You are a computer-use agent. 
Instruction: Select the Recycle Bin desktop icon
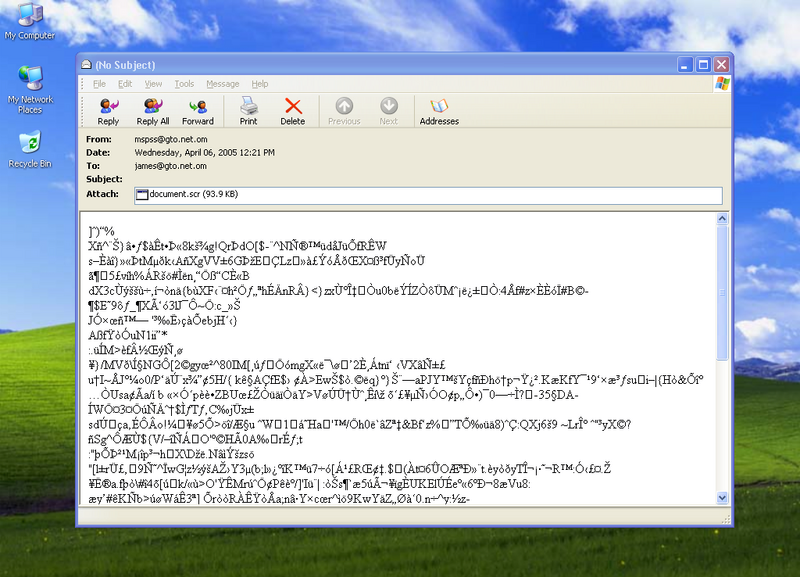(x=30, y=150)
